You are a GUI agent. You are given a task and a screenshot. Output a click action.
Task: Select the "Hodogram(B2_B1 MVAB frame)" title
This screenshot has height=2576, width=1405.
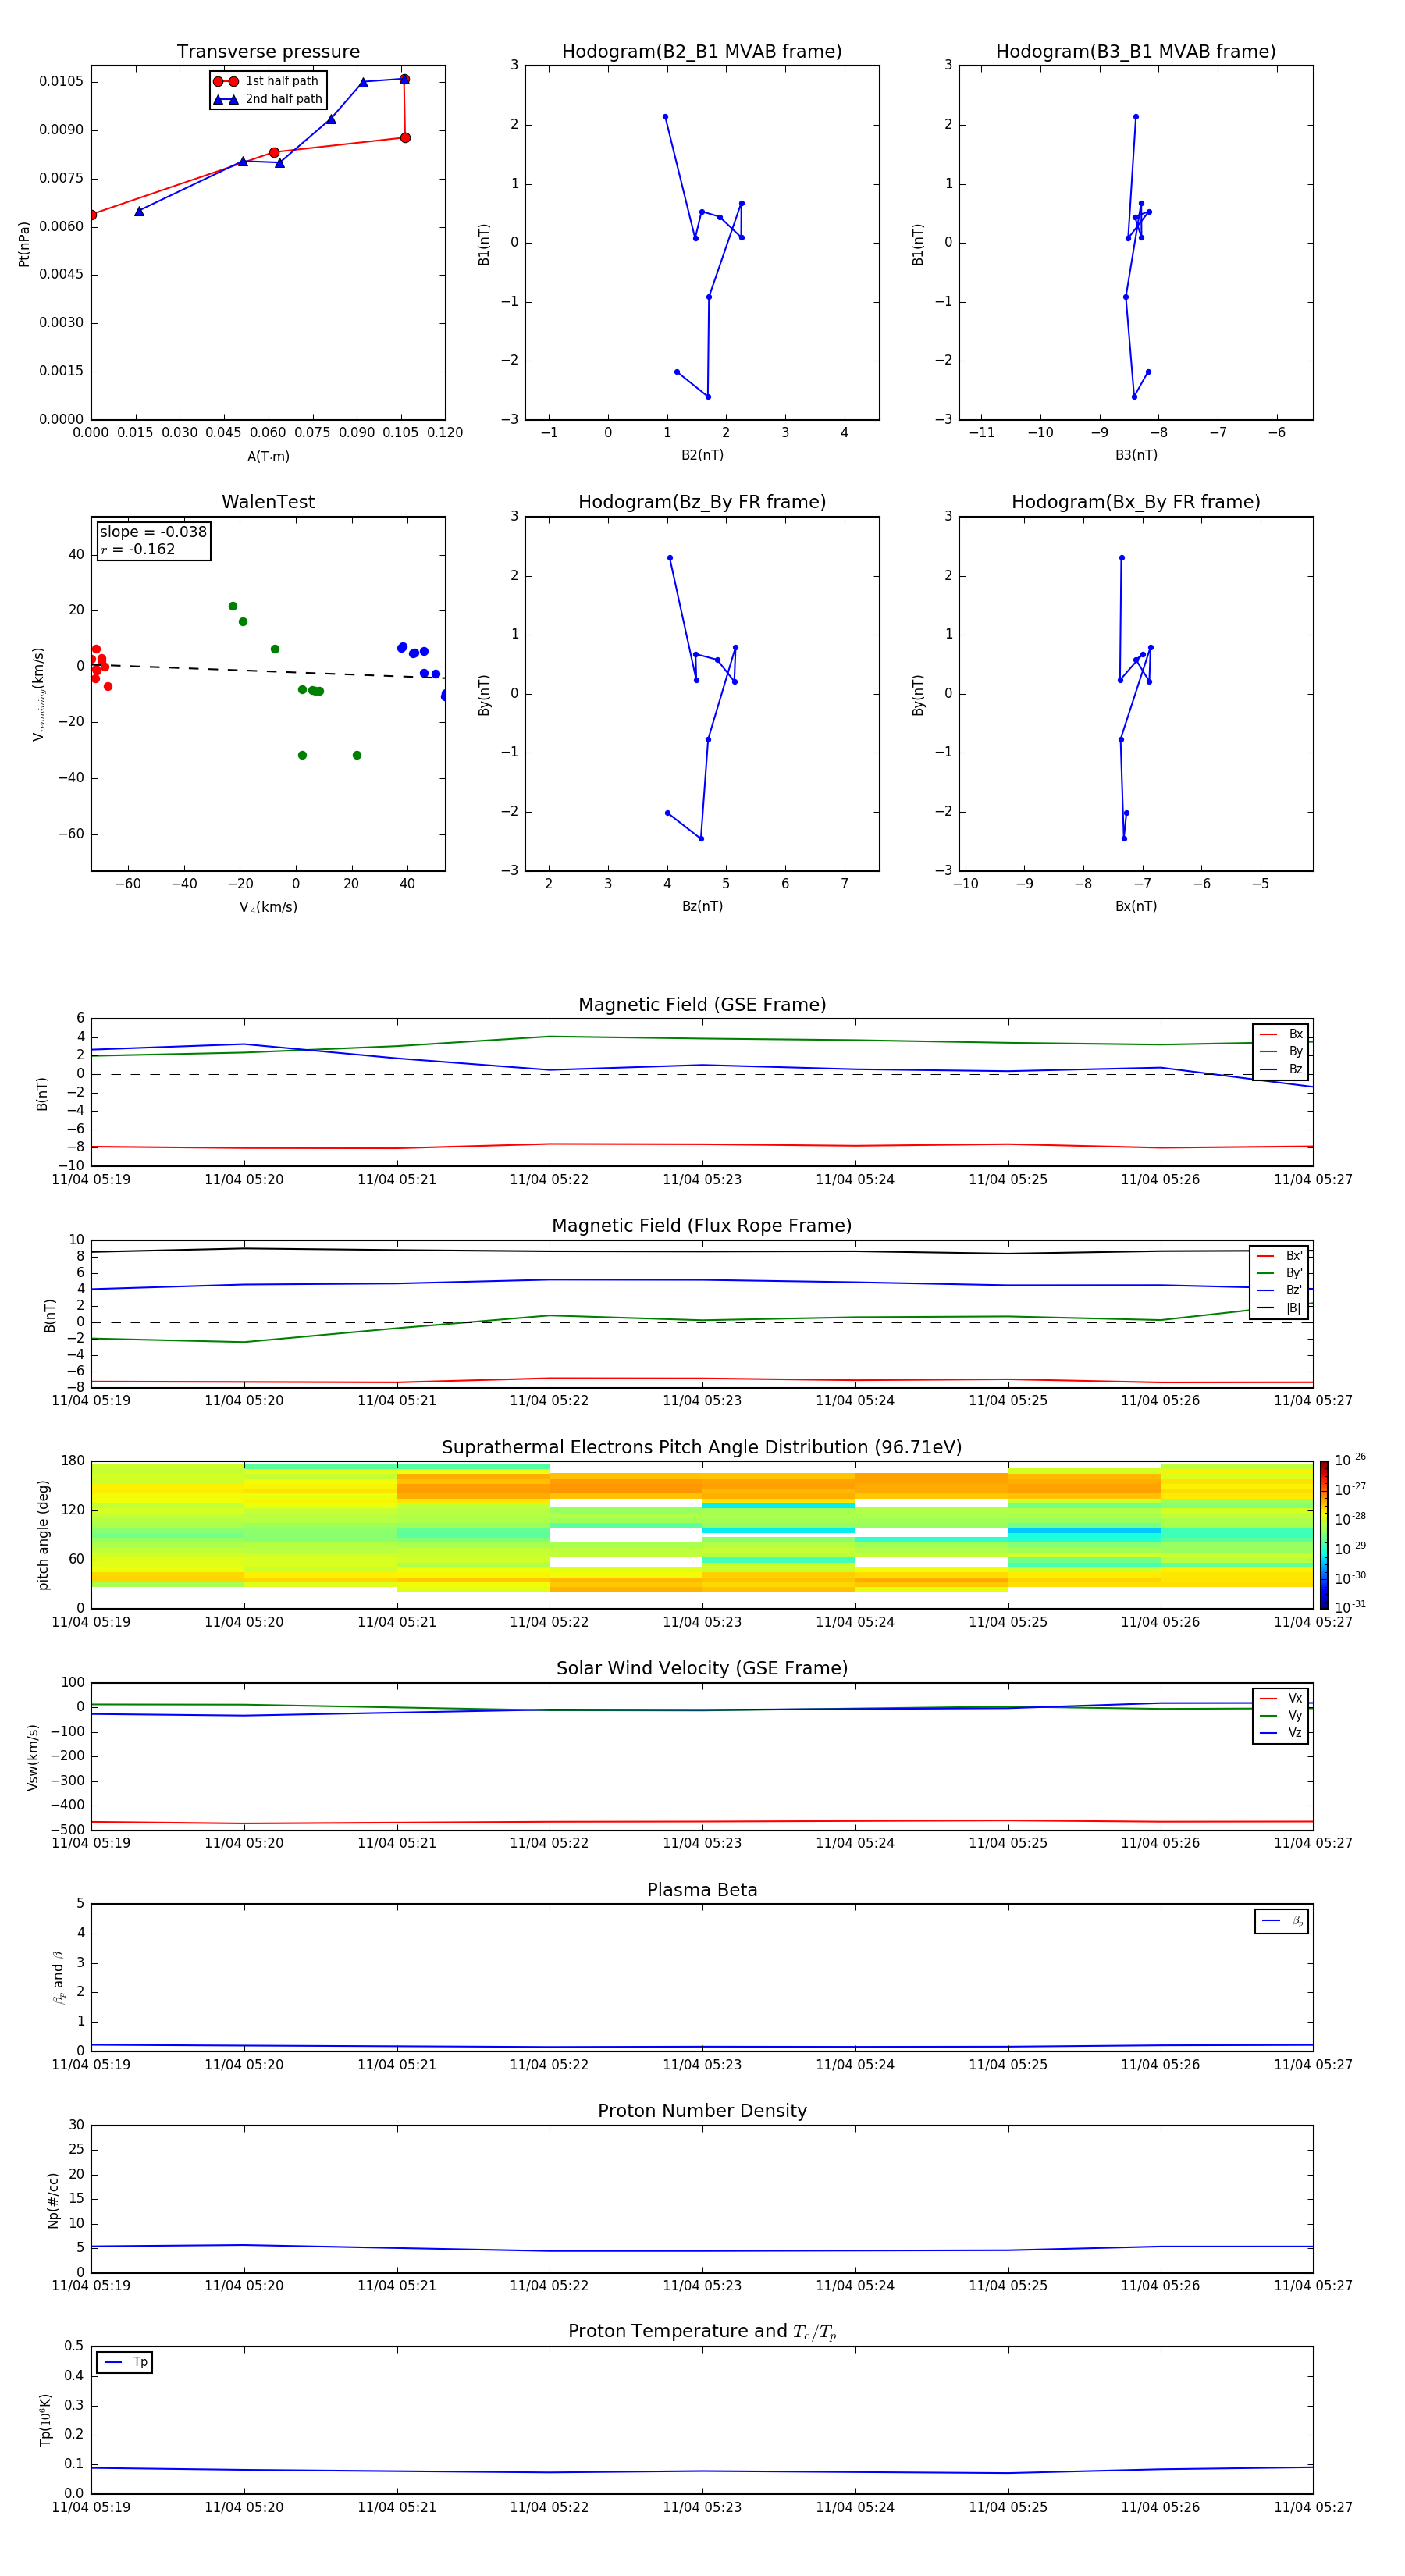[702, 52]
